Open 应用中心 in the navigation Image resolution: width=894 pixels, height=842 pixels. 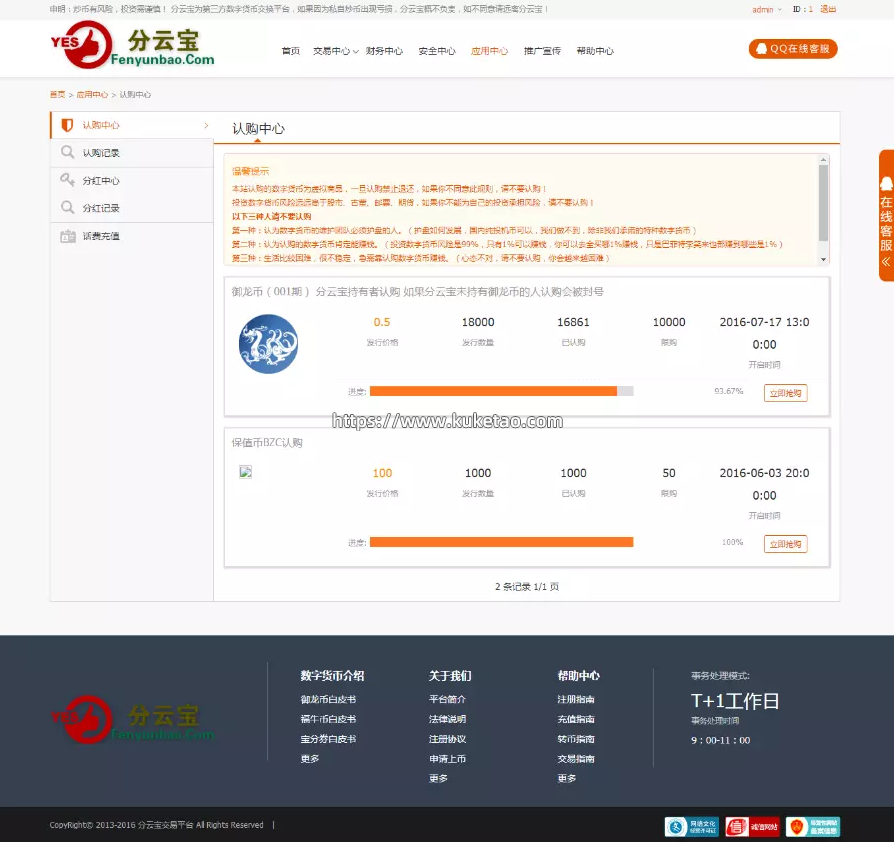tap(489, 51)
